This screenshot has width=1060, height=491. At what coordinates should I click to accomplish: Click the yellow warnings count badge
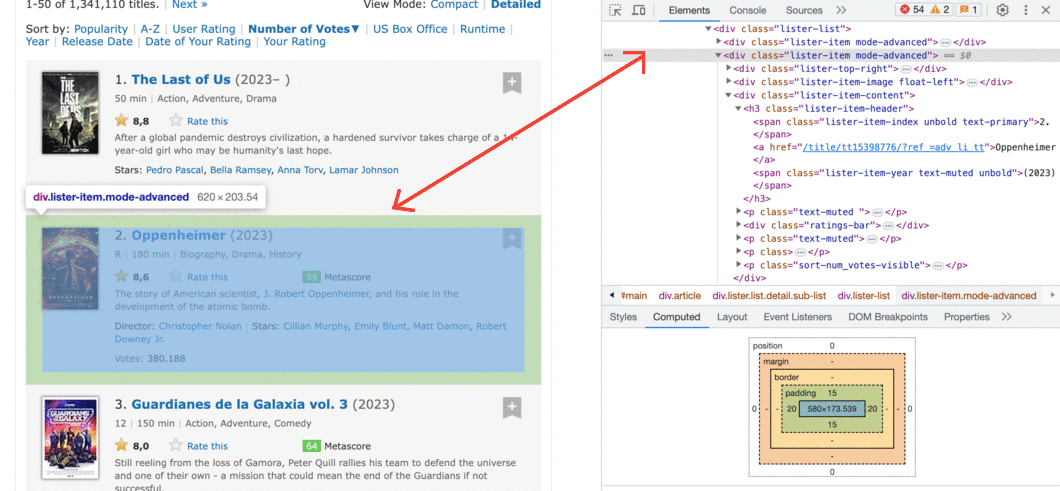coord(941,10)
